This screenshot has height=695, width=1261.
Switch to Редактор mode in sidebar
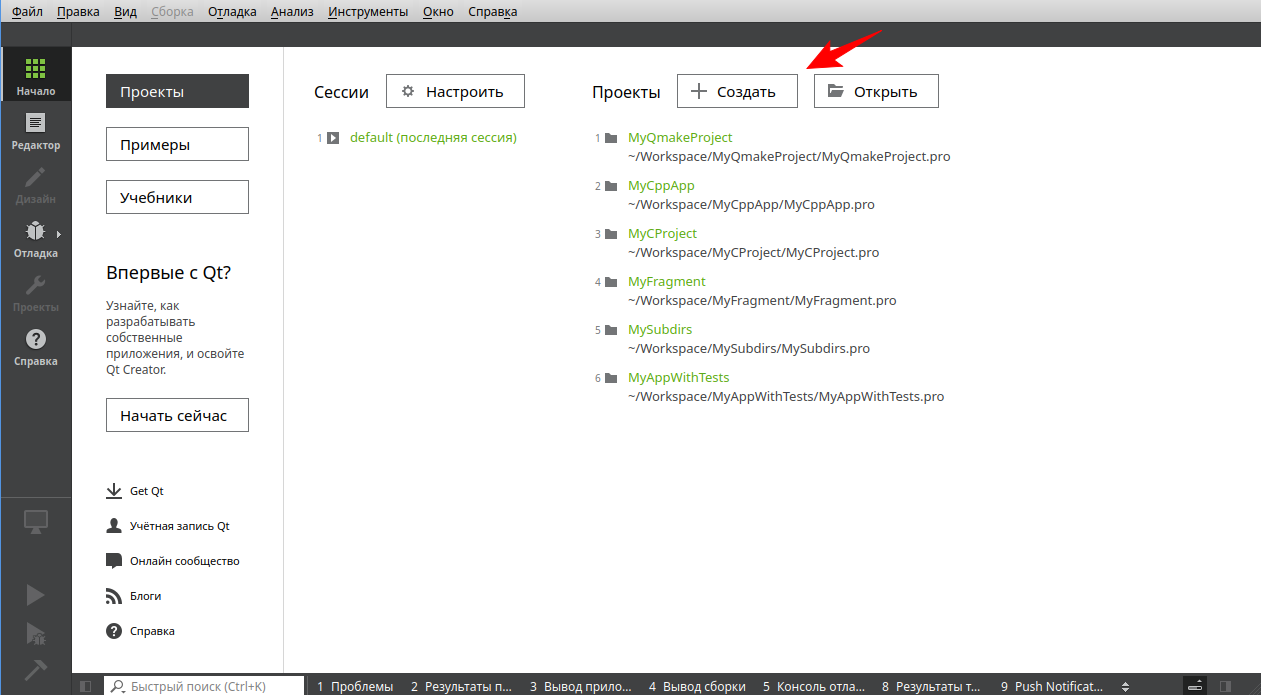tap(36, 130)
